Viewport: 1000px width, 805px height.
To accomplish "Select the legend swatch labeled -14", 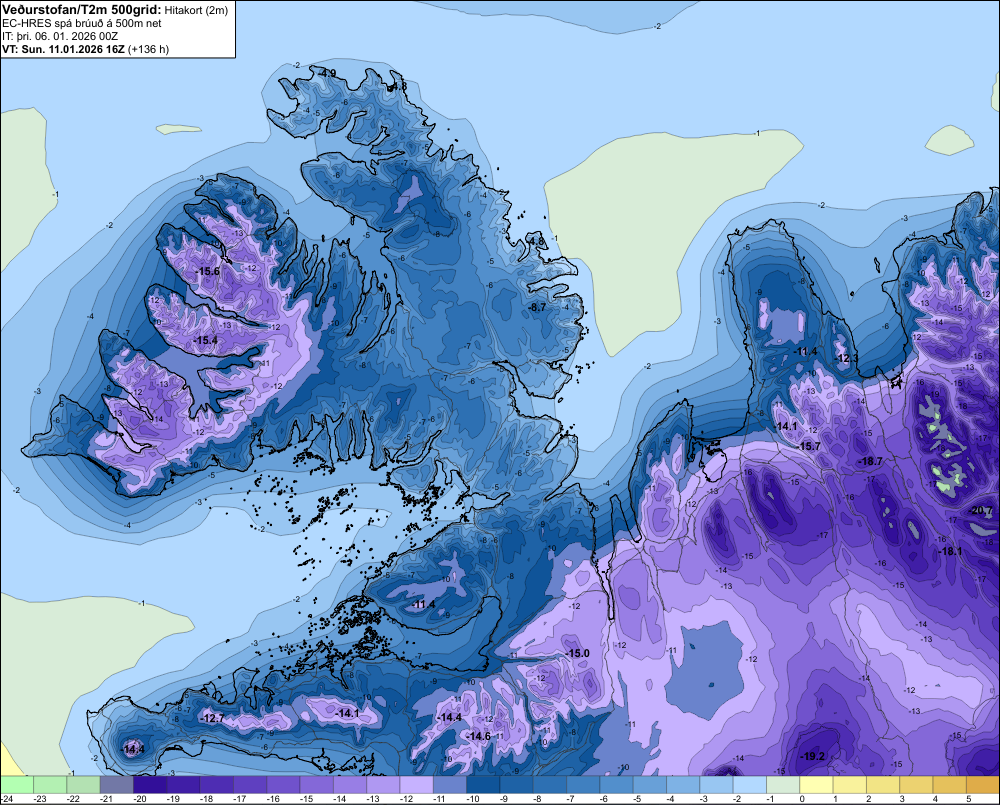I will (x=350, y=784).
